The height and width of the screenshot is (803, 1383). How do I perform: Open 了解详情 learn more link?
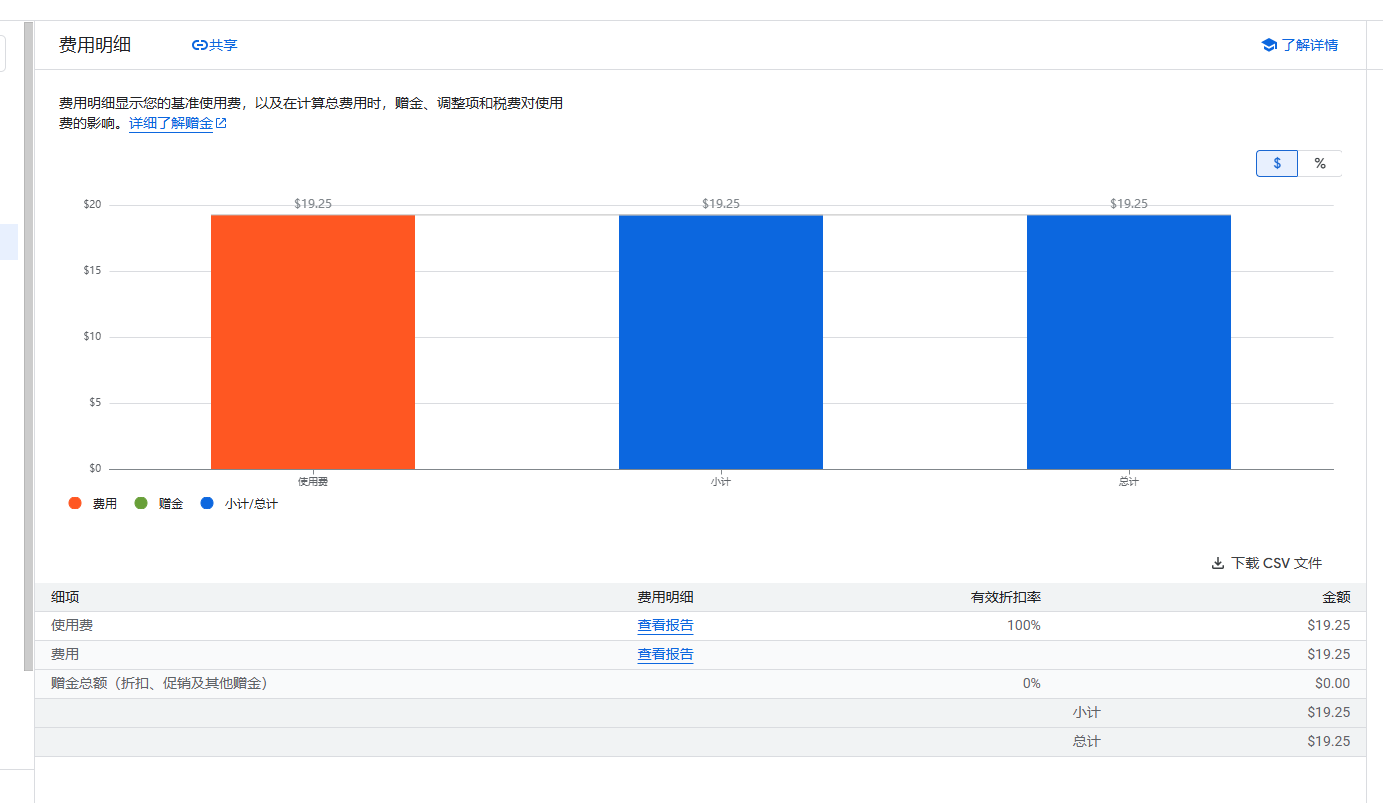click(1299, 45)
